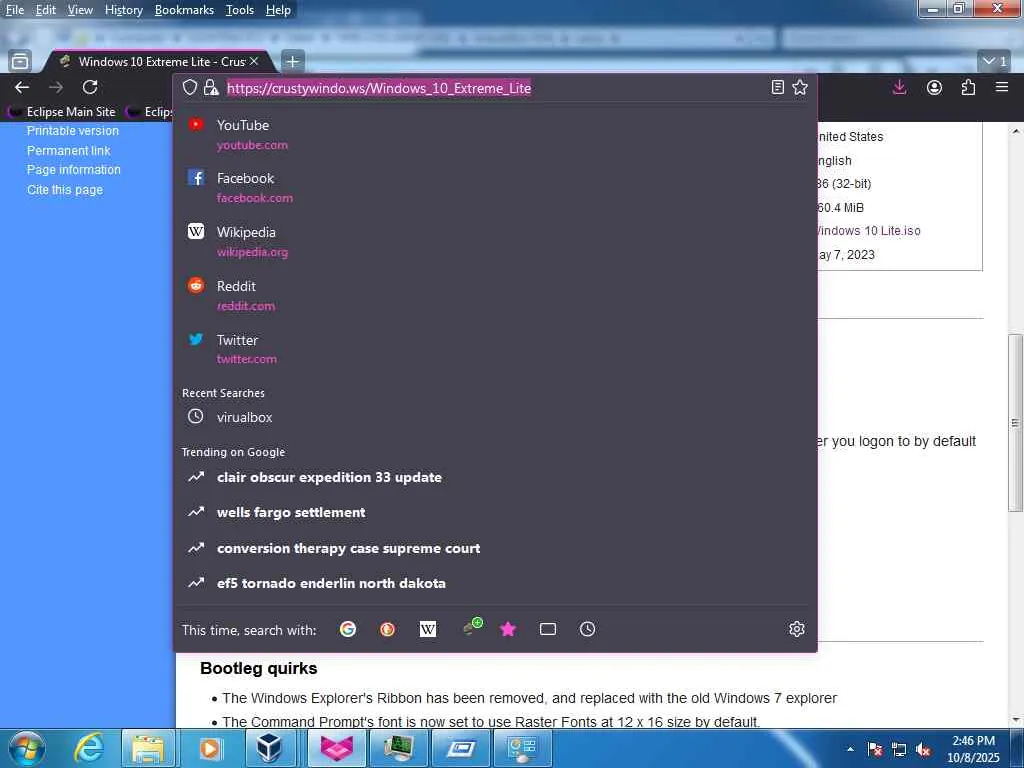Launch Internet Explorer from taskbar
The image size is (1024, 768).
pyautogui.click(x=88, y=748)
